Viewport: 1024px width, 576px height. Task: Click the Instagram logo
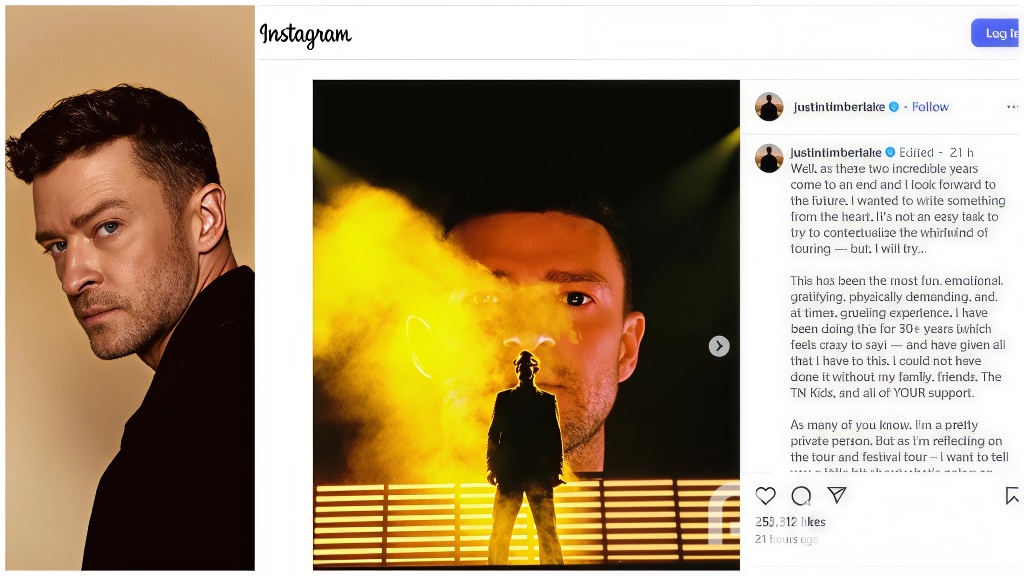click(x=305, y=35)
